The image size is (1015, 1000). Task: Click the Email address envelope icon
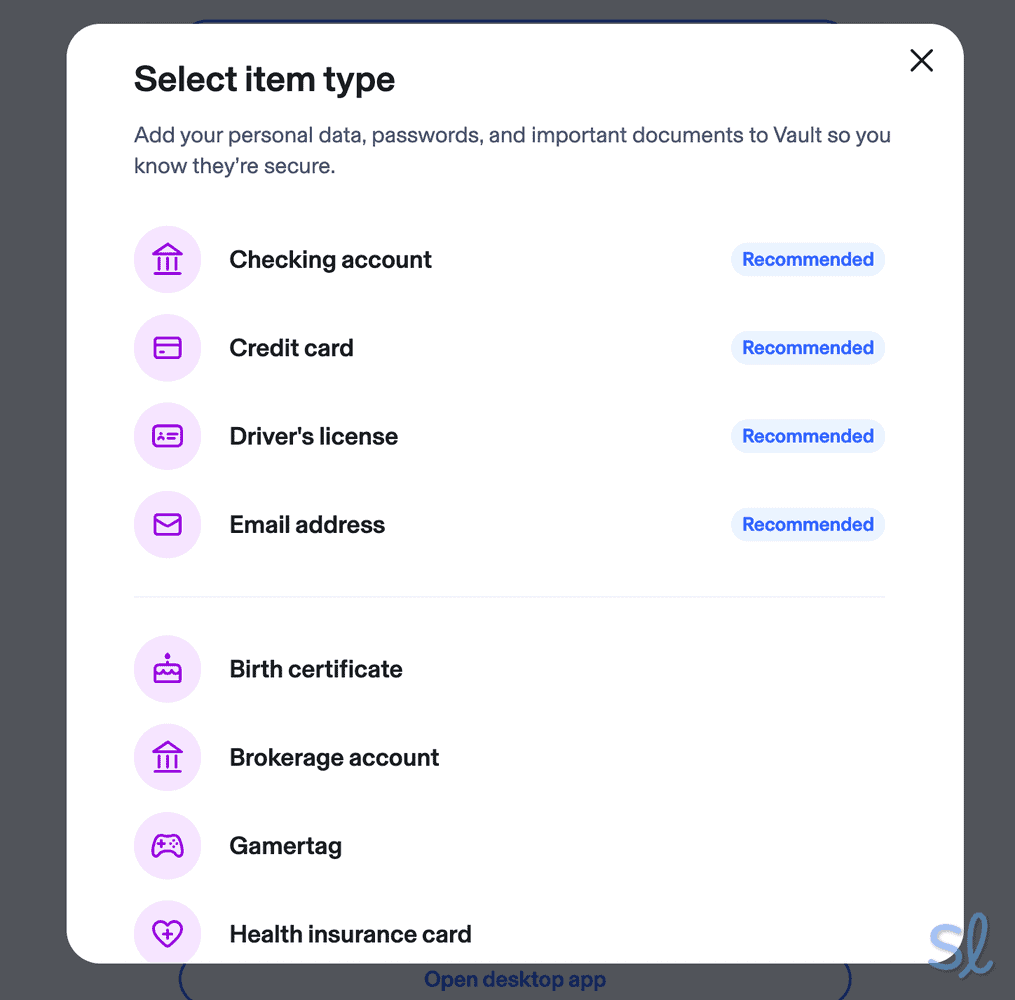pos(167,524)
